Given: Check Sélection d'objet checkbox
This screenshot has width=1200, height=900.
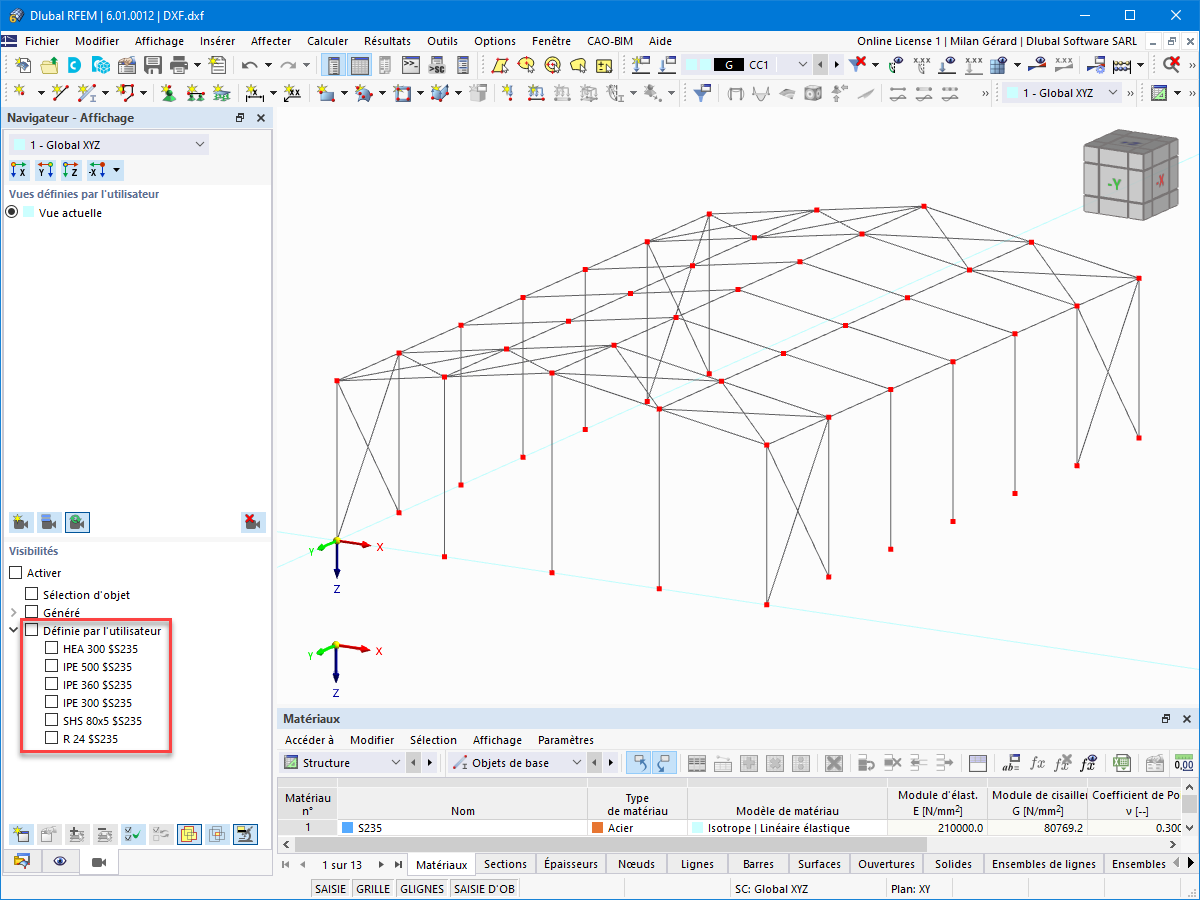Looking at the screenshot, I should tap(32, 594).
